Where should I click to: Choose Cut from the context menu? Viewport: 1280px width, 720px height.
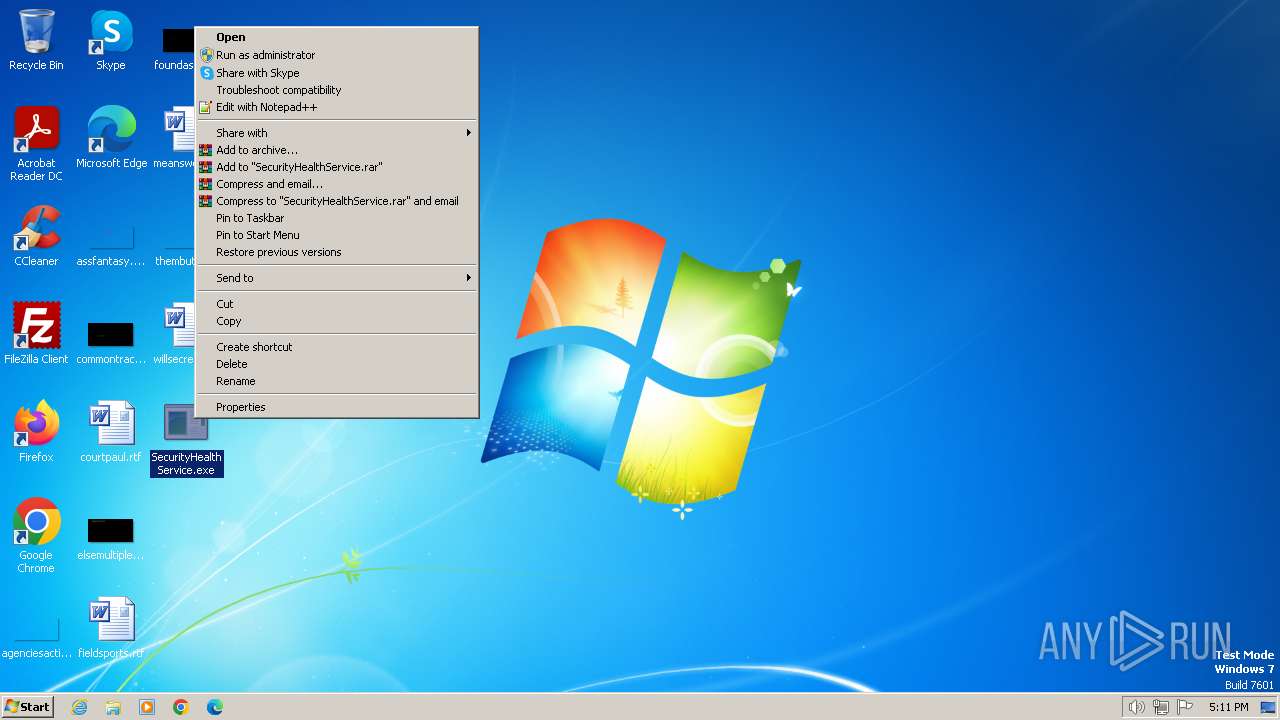pos(337,304)
